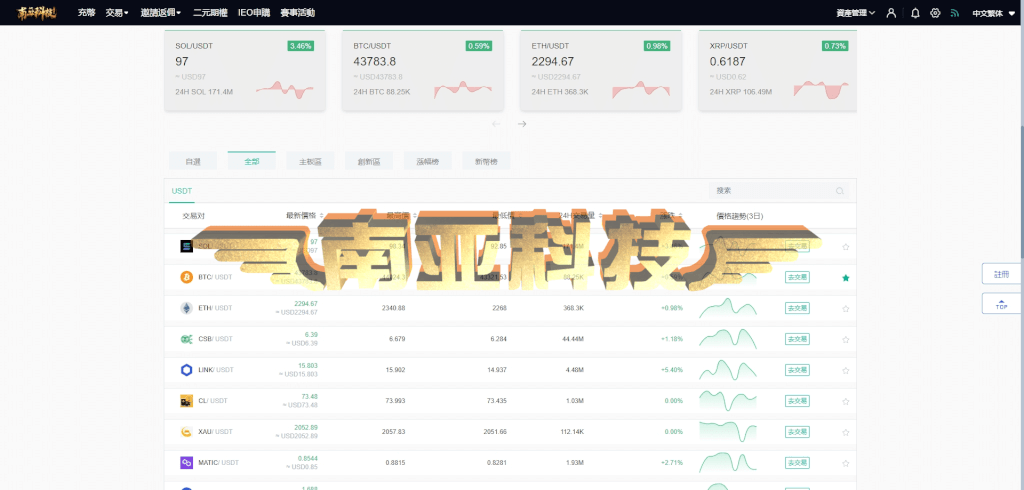Switch to the 自選 tab
Viewport: 1024px width, 490px height.
[193, 161]
